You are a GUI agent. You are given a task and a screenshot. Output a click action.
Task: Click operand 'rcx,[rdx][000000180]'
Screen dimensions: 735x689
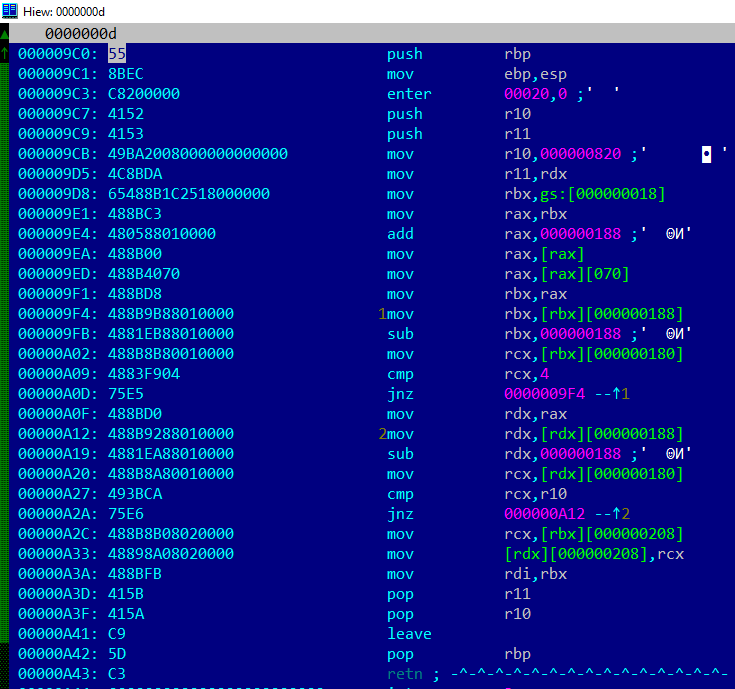pyautogui.click(x=593, y=474)
